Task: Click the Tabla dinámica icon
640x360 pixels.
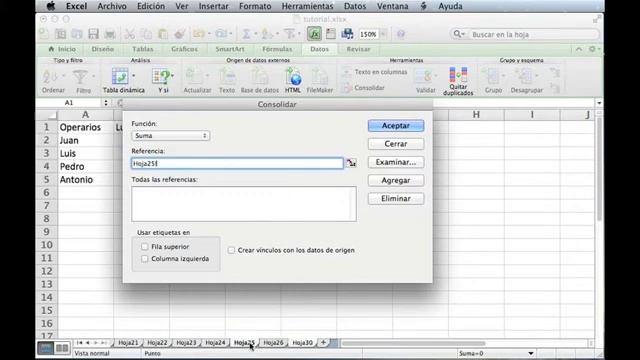Action: point(120,76)
